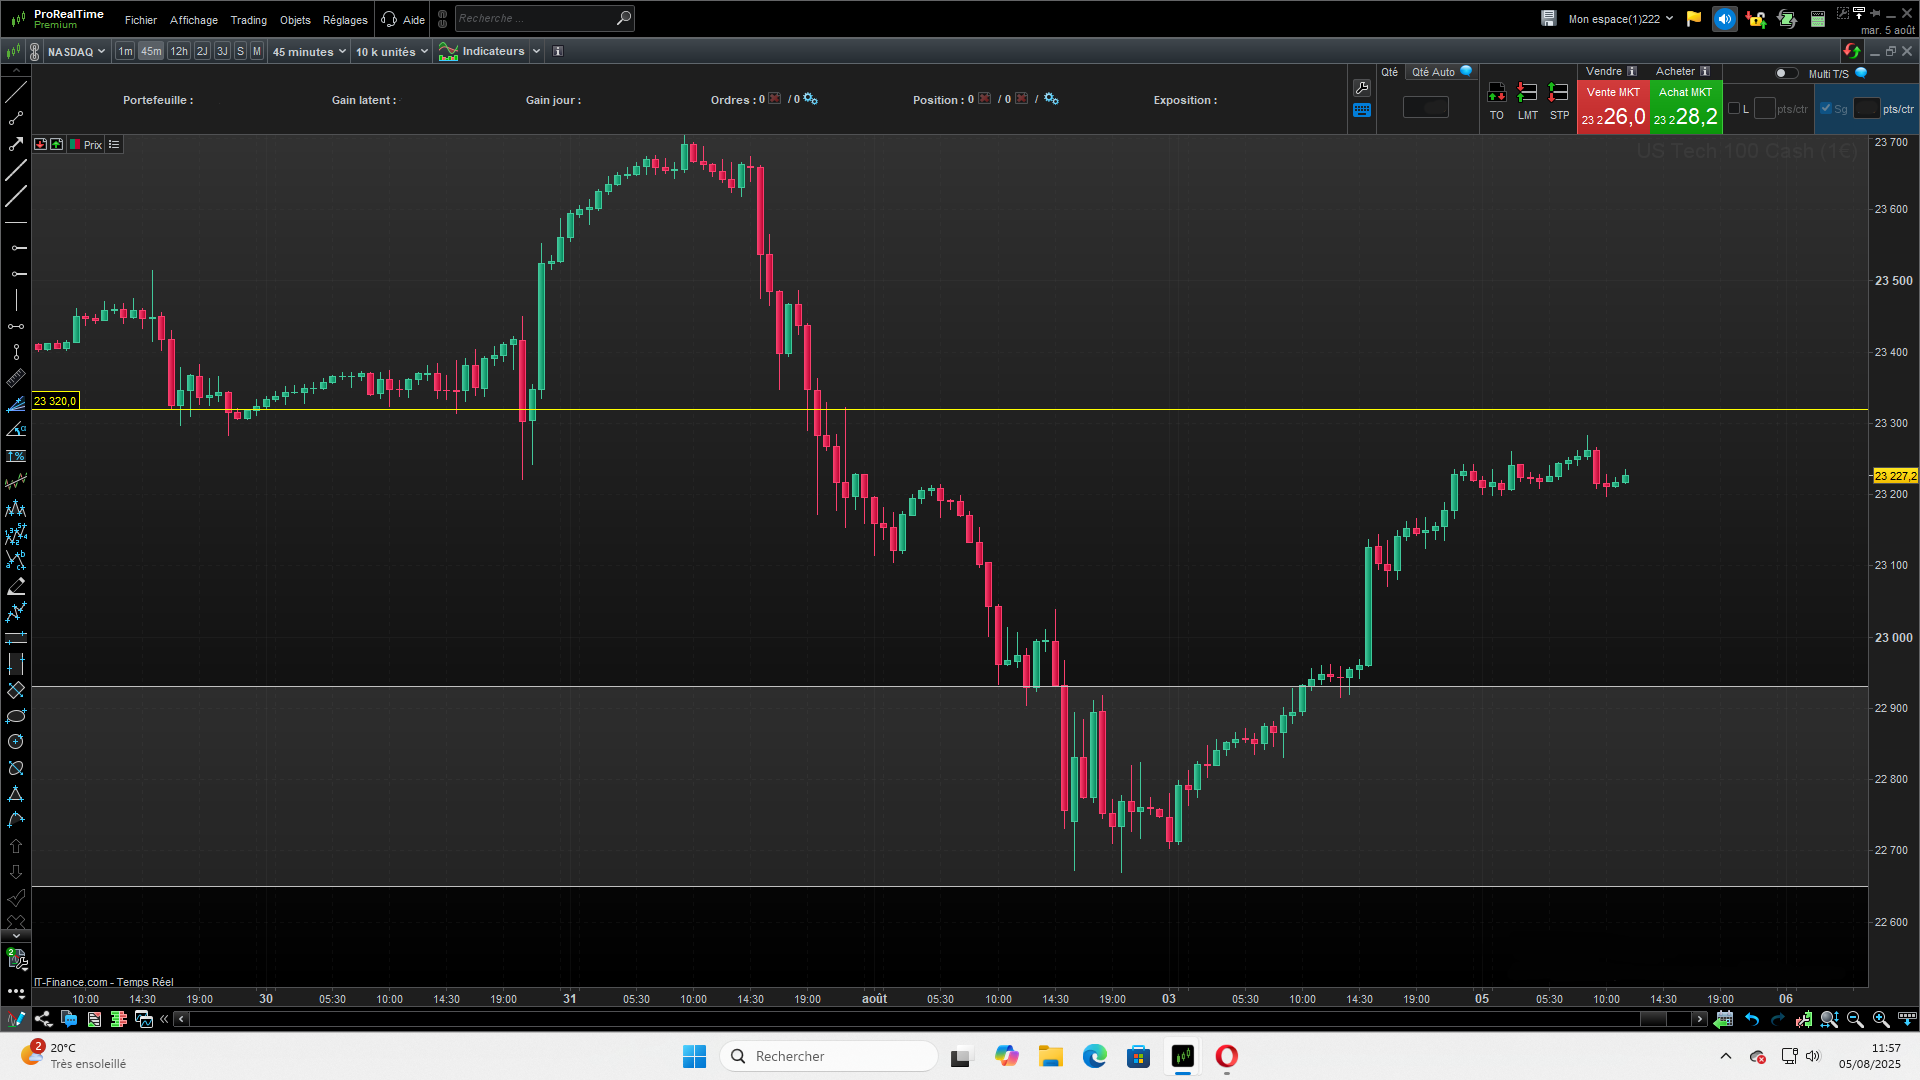Viewport: 1920px width, 1080px height.
Task: Enable the L pts/ctr checkbox
Action: tap(1734, 108)
